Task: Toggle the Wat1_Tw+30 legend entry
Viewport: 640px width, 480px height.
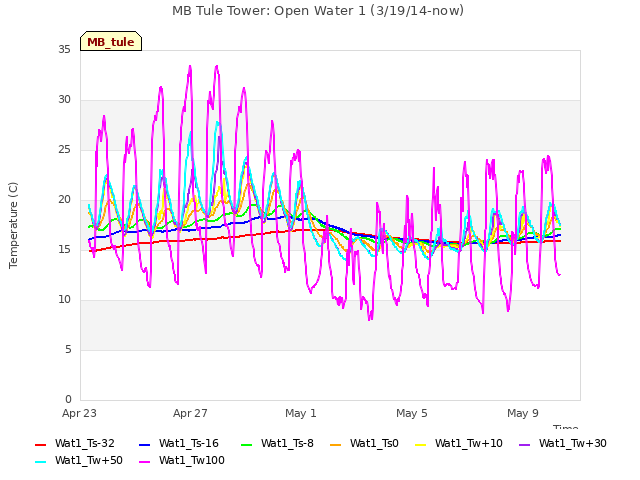Action: click(x=562, y=443)
